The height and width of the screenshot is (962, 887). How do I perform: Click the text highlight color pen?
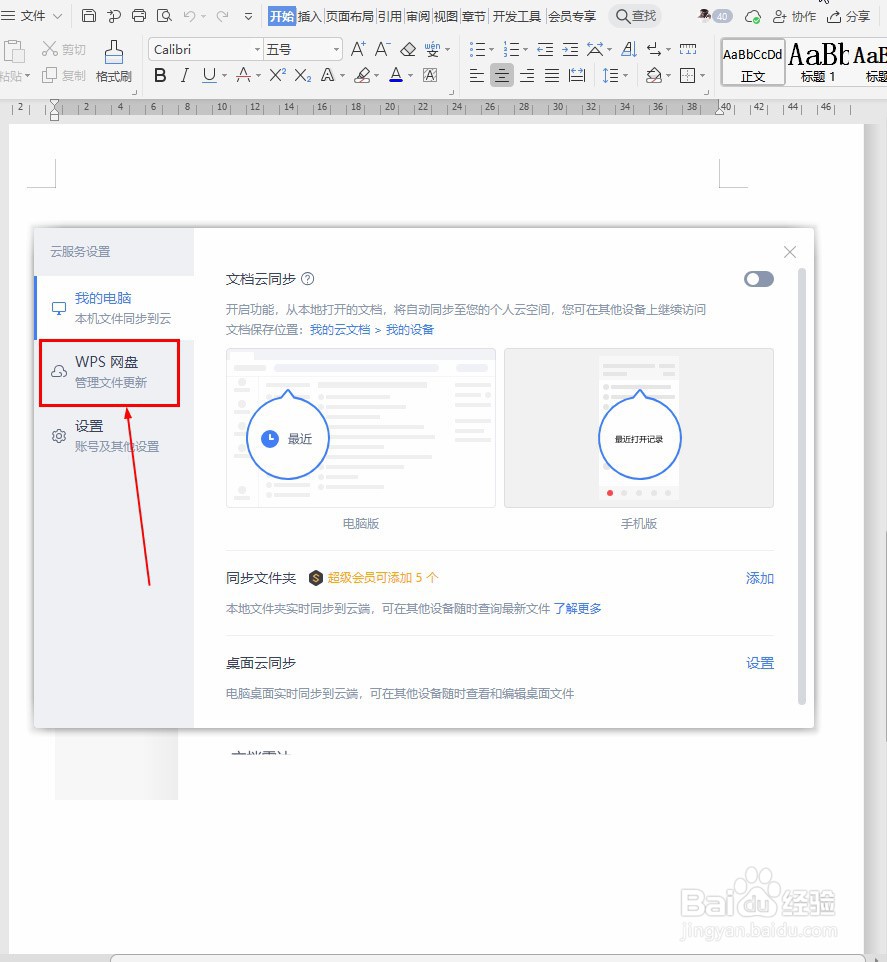tap(363, 75)
